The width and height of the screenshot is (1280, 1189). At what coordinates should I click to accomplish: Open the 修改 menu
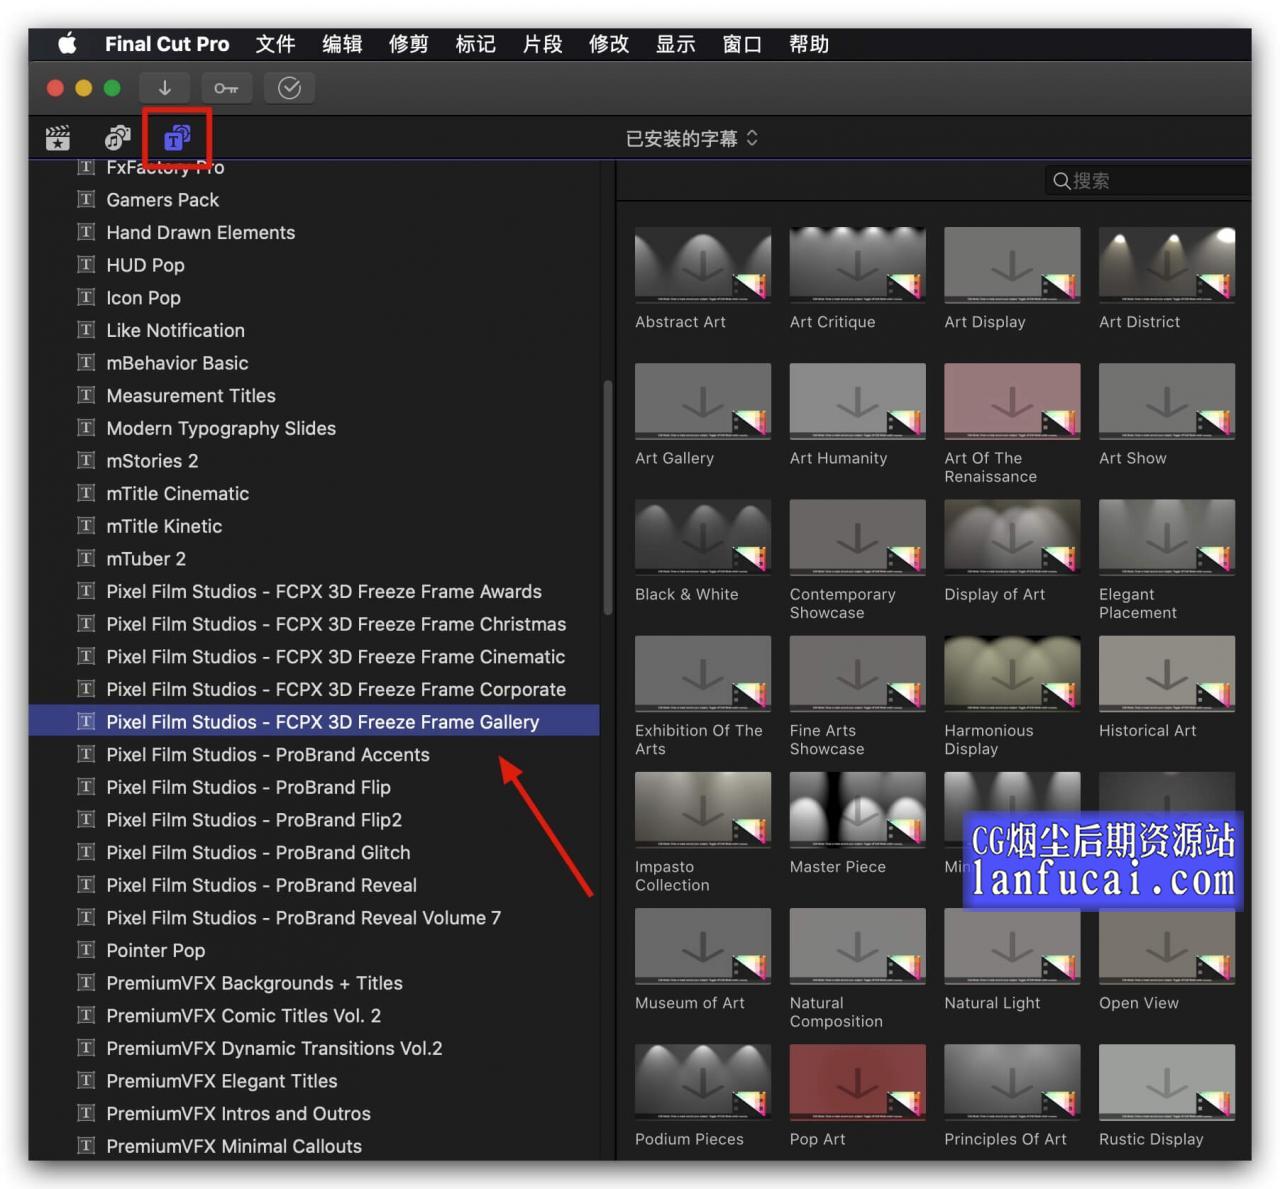tap(609, 44)
